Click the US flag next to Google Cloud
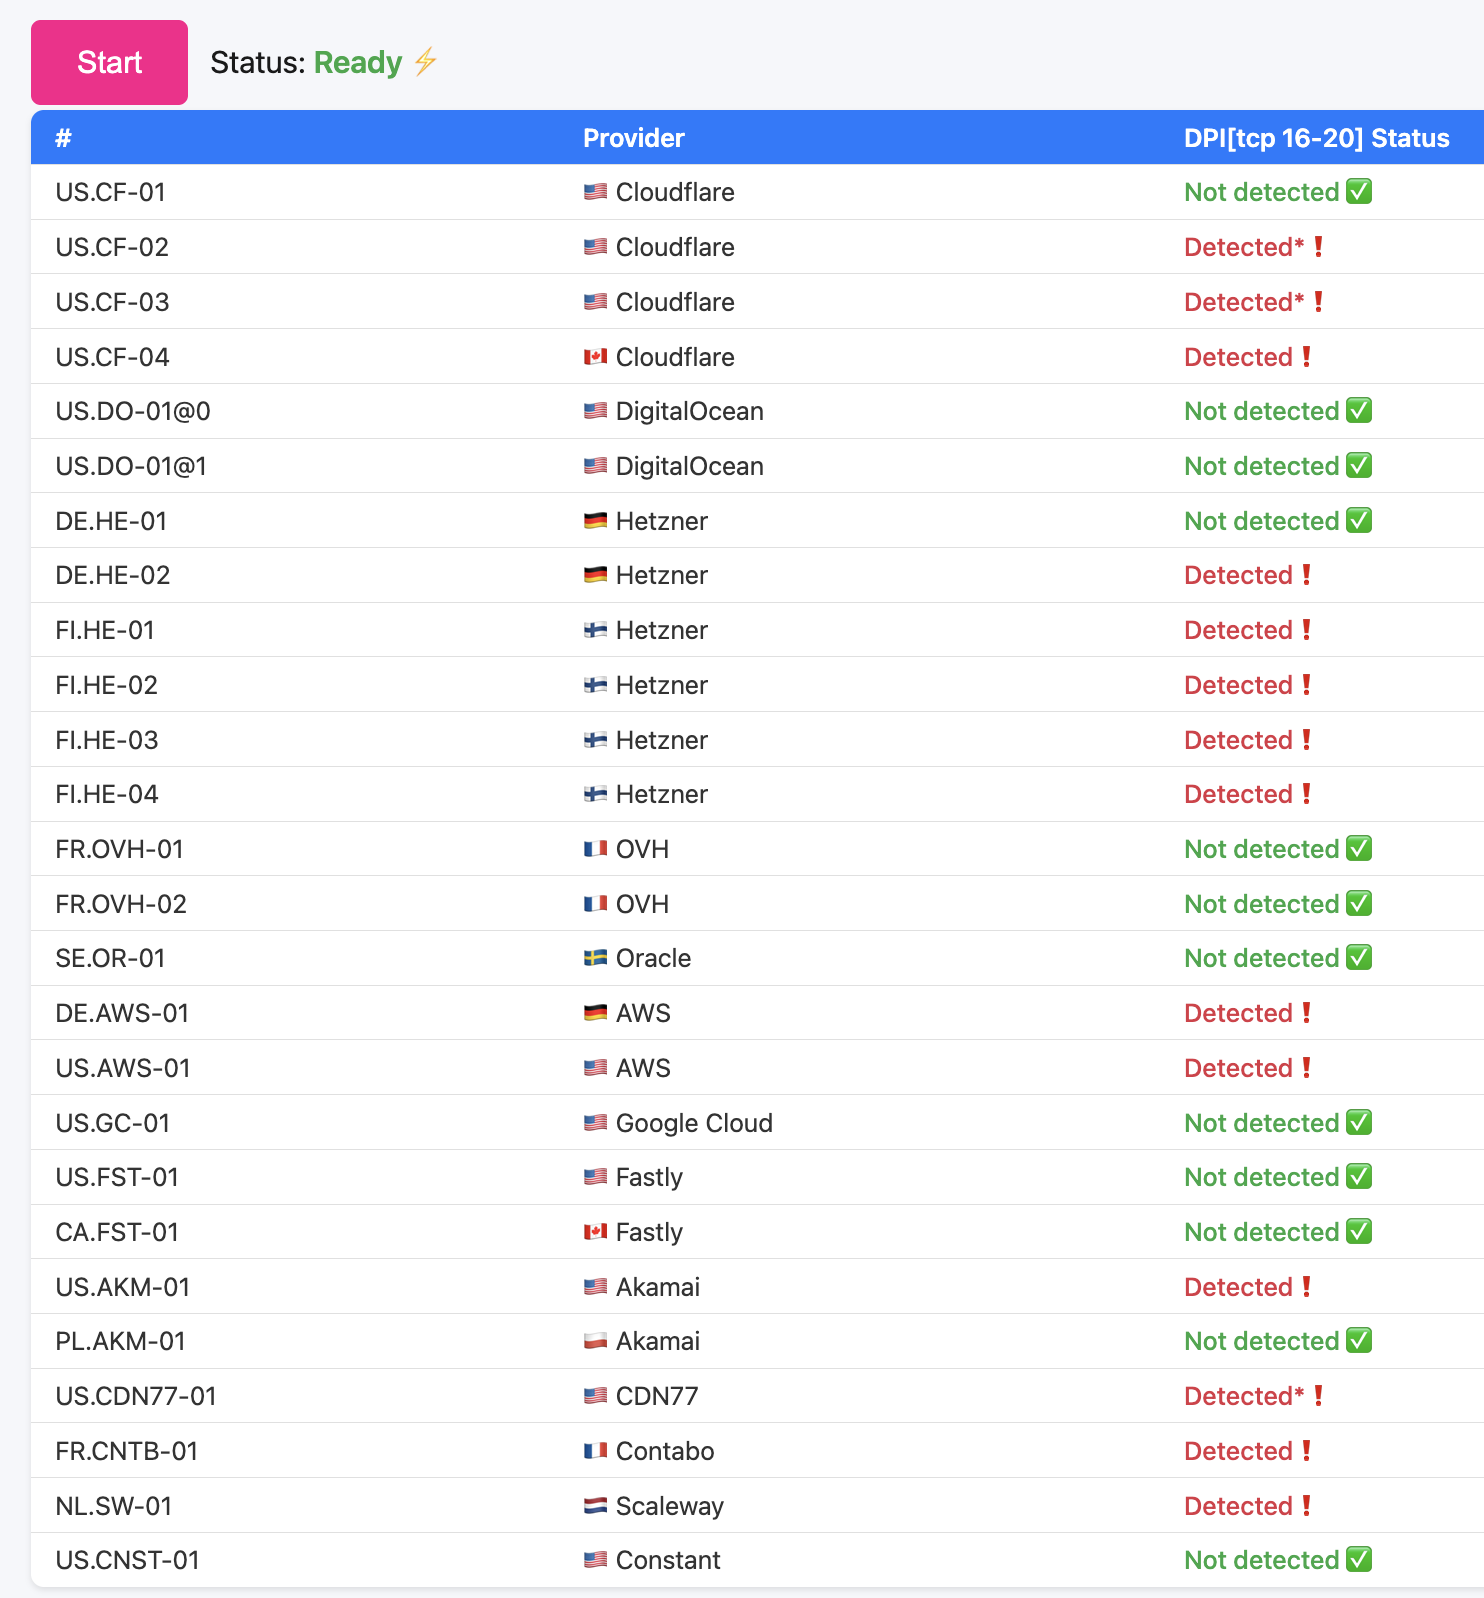 tap(595, 1123)
